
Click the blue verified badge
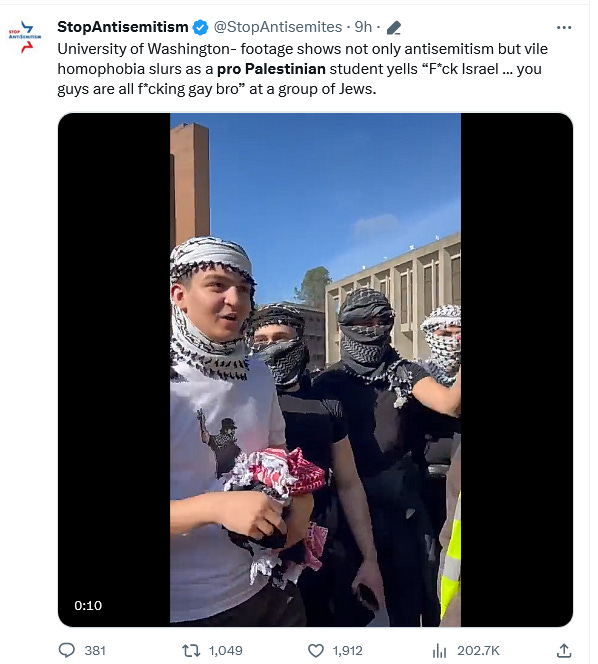click(200, 28)
